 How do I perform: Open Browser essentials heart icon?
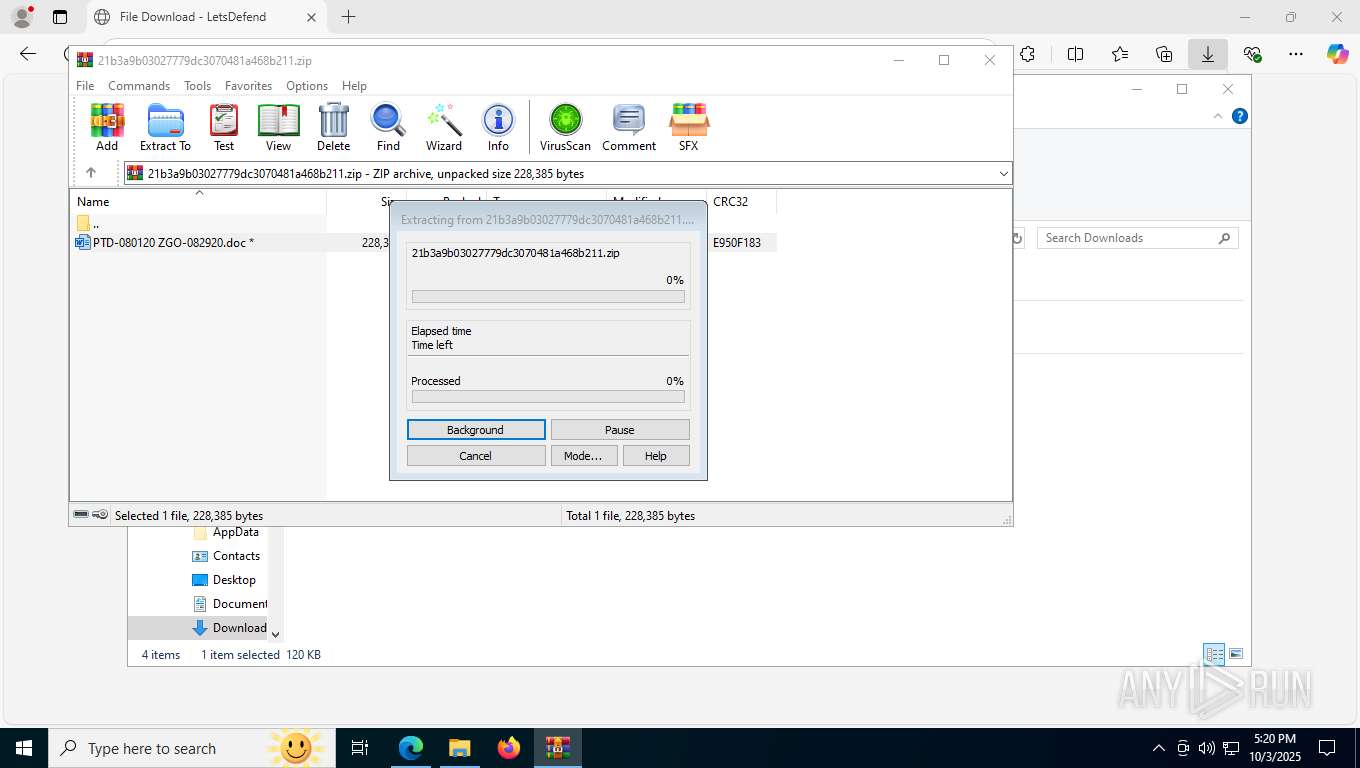point(1252,54)
